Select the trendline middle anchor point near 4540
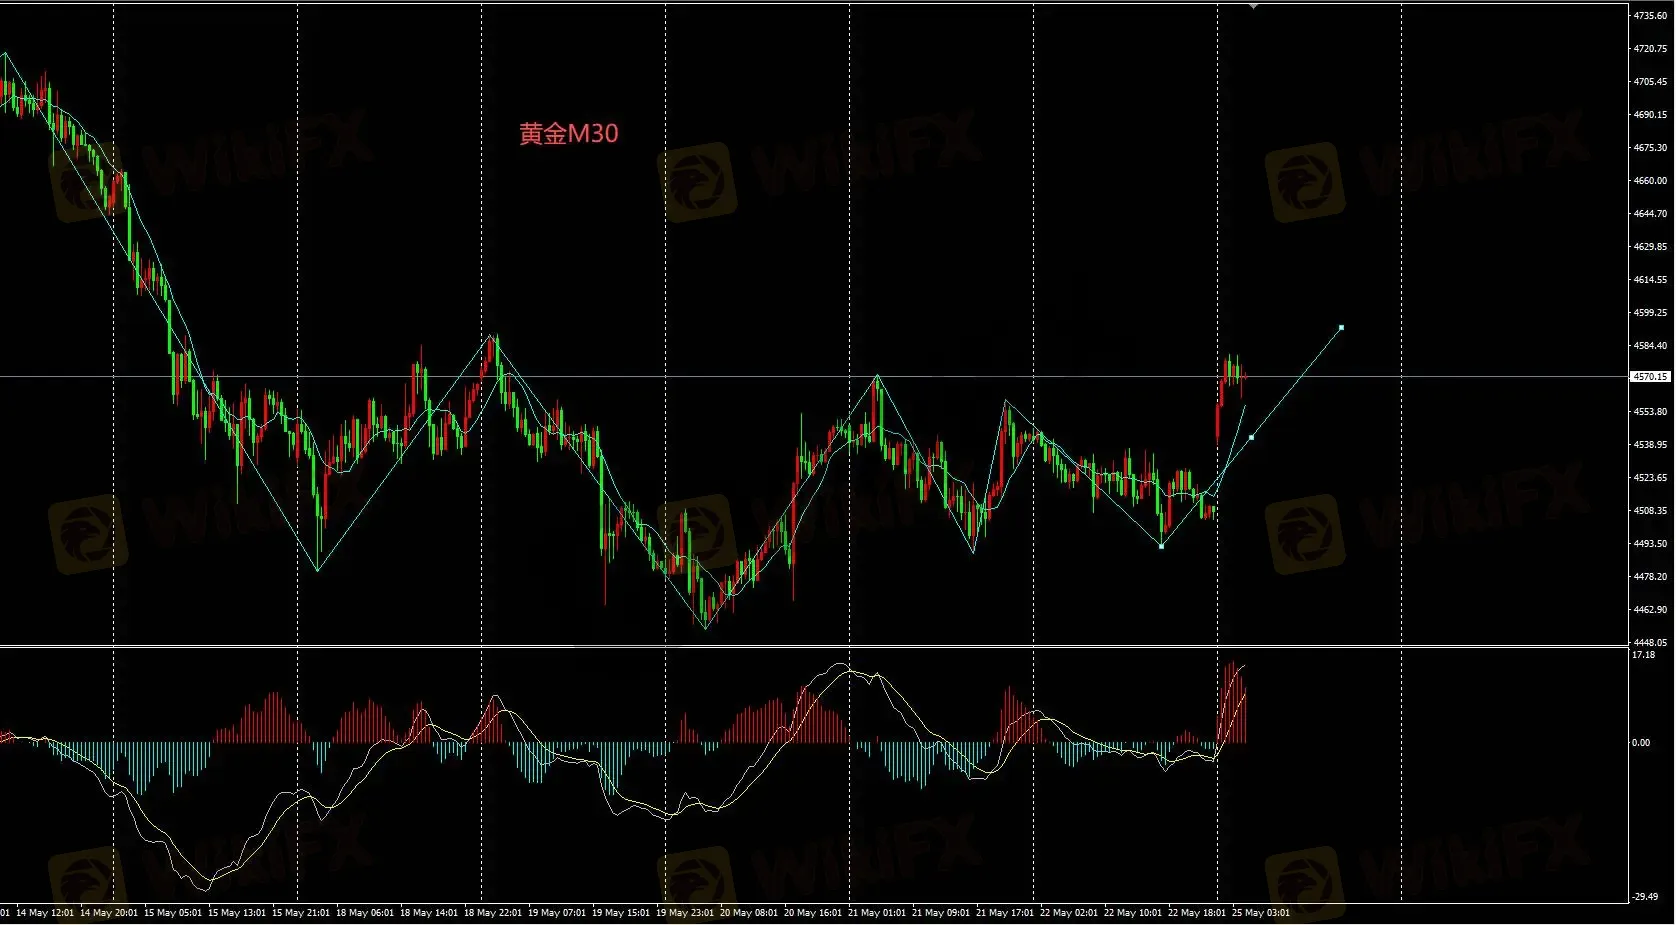This screenshot has height=925, width=1676. [1251, 437]
